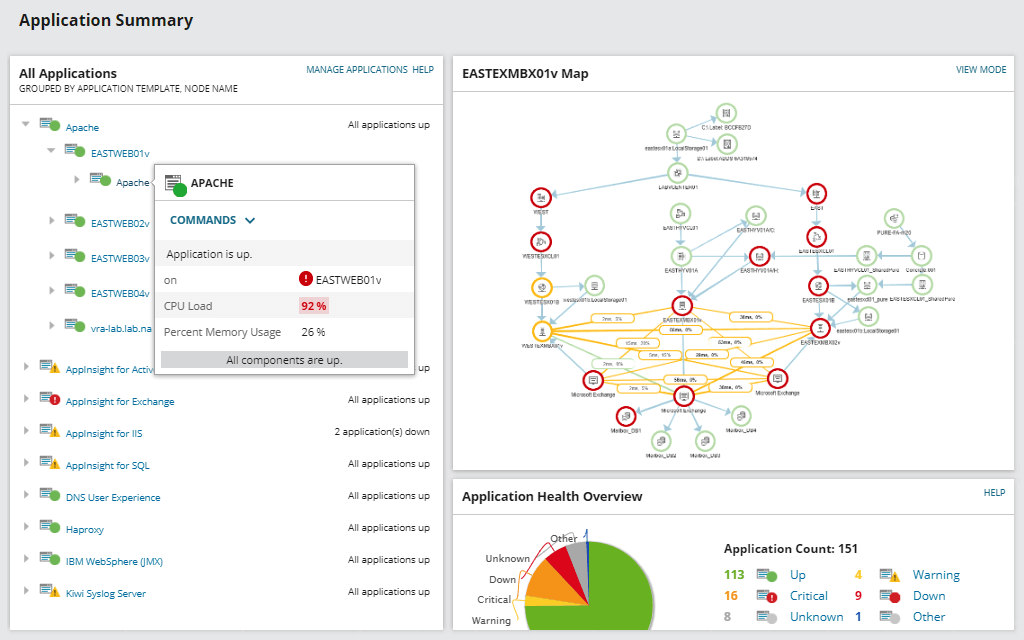Click the DNS User Experience application icon
The image size is (1024, 640).
coord(50,495)
